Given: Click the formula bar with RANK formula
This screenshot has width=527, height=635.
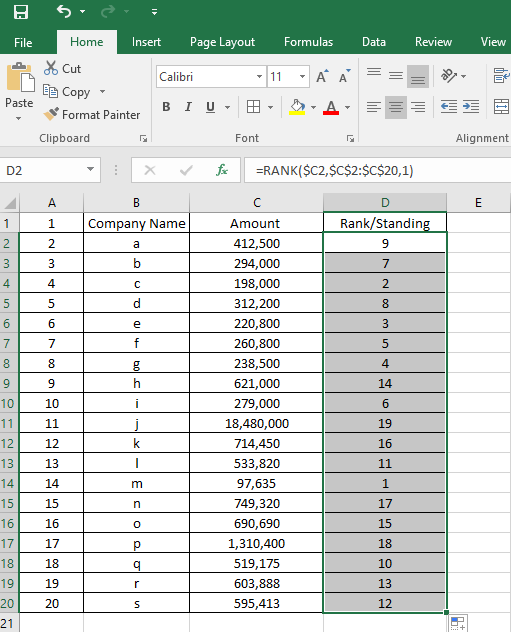Looking at the screenshot, I should (x=377, y=170).
